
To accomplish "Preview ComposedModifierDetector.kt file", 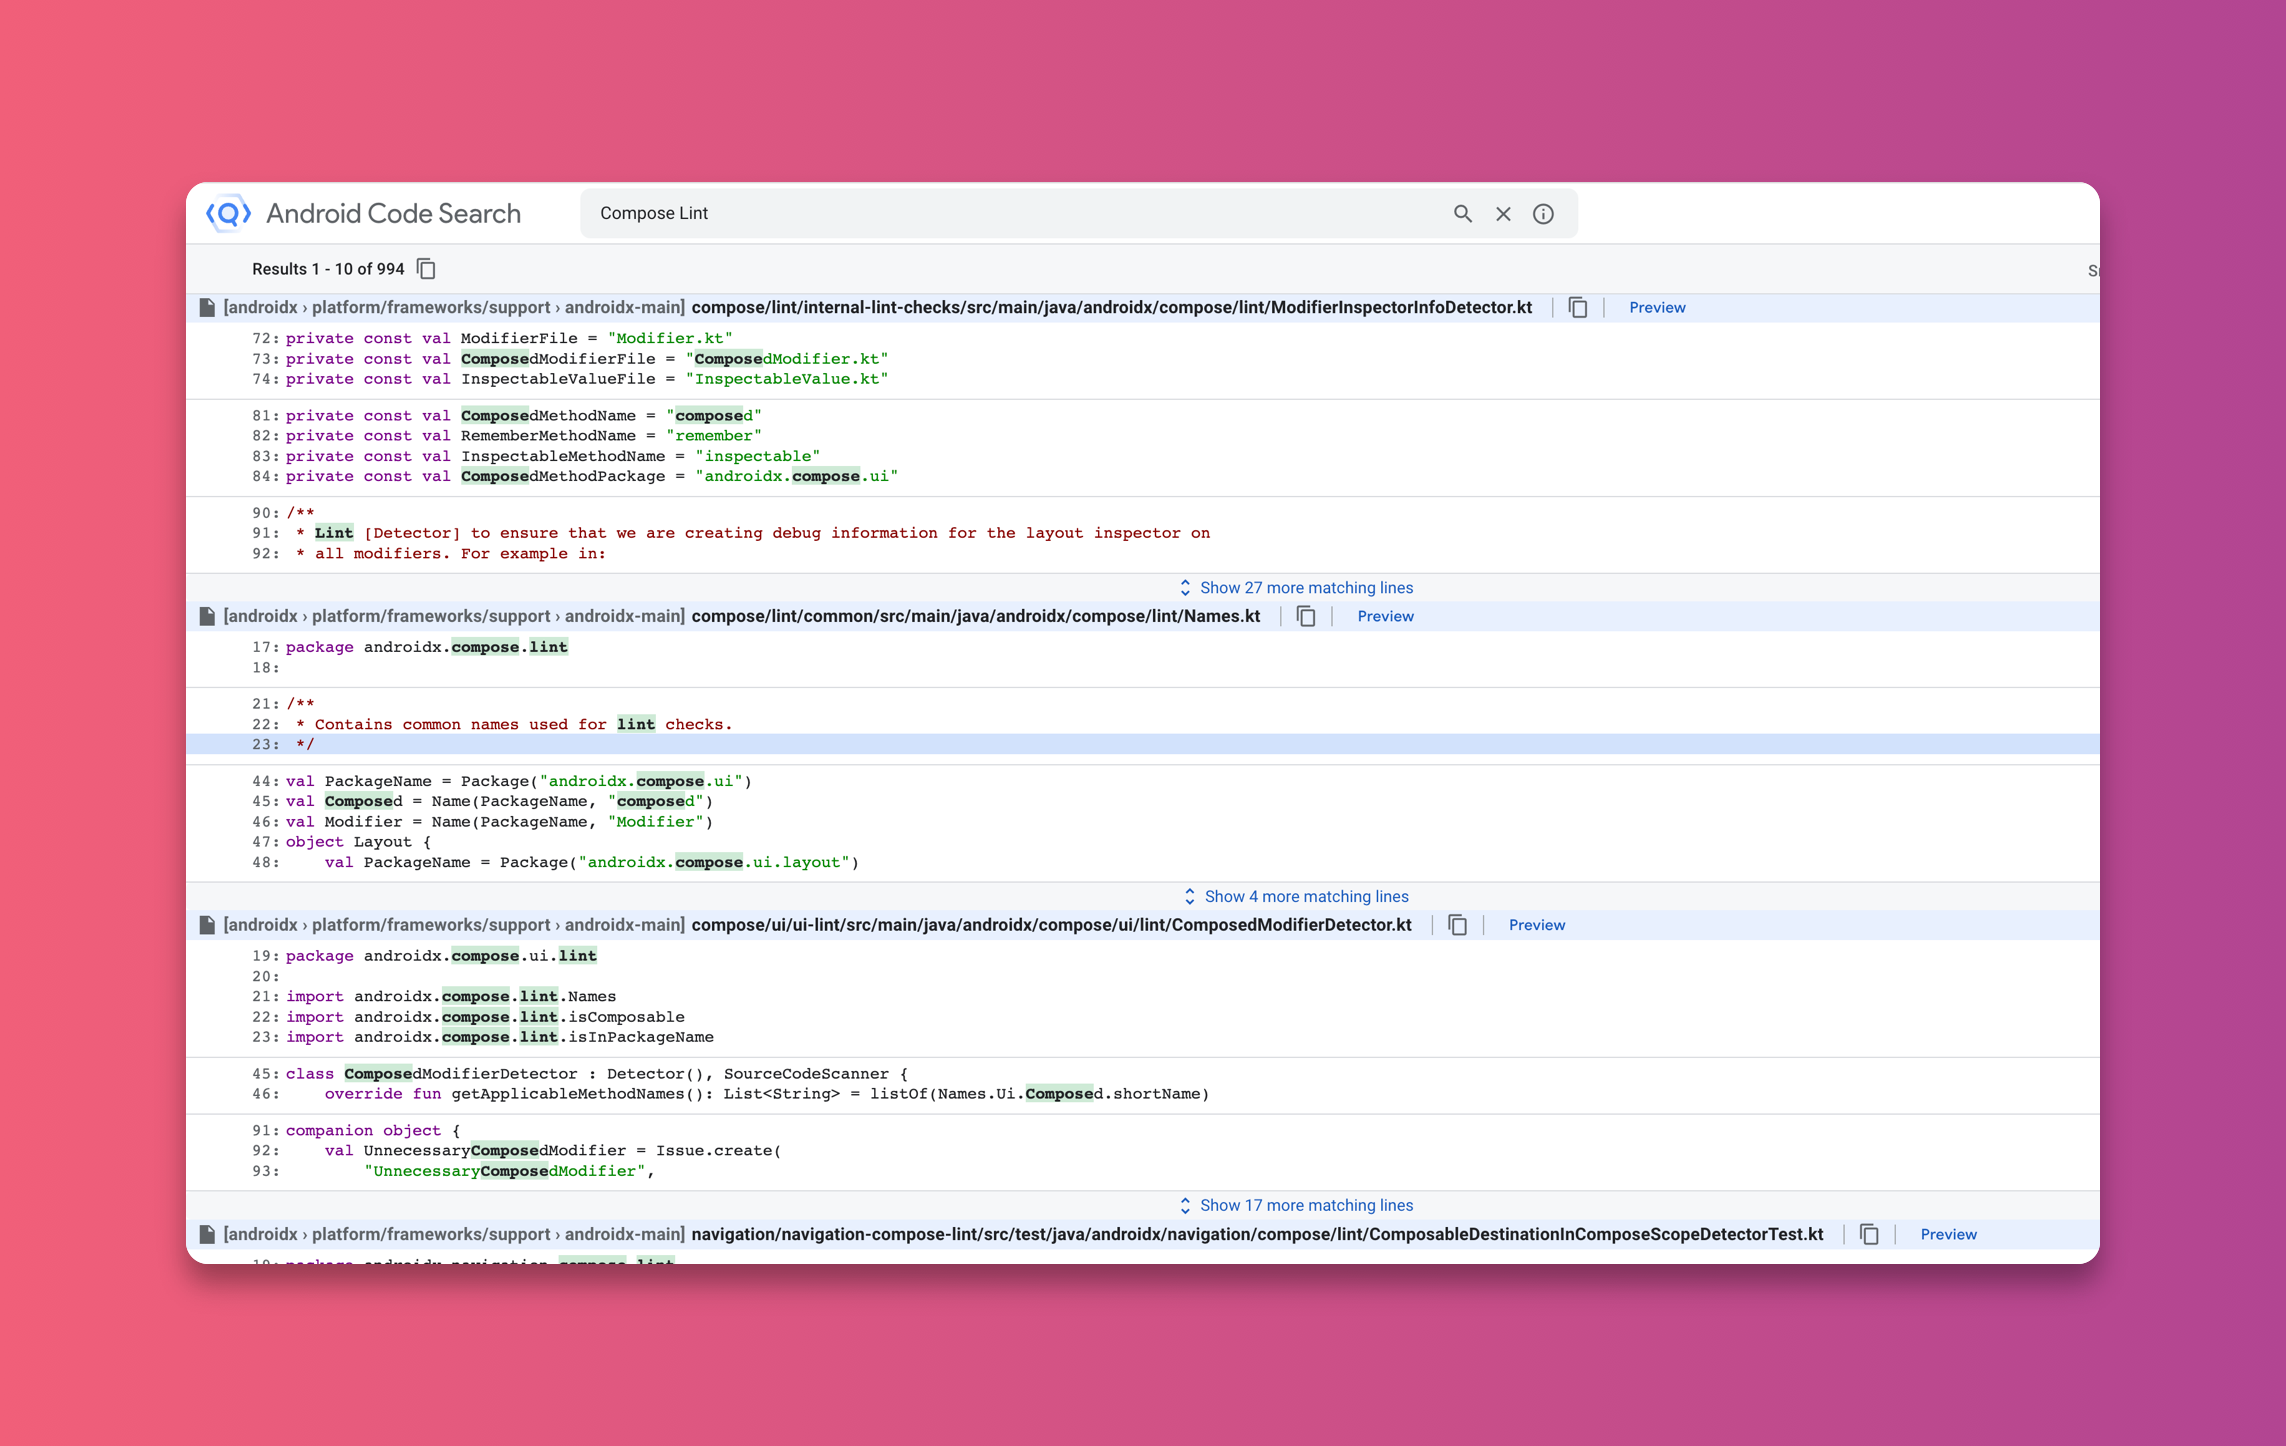I will (x=1537, y=926).
